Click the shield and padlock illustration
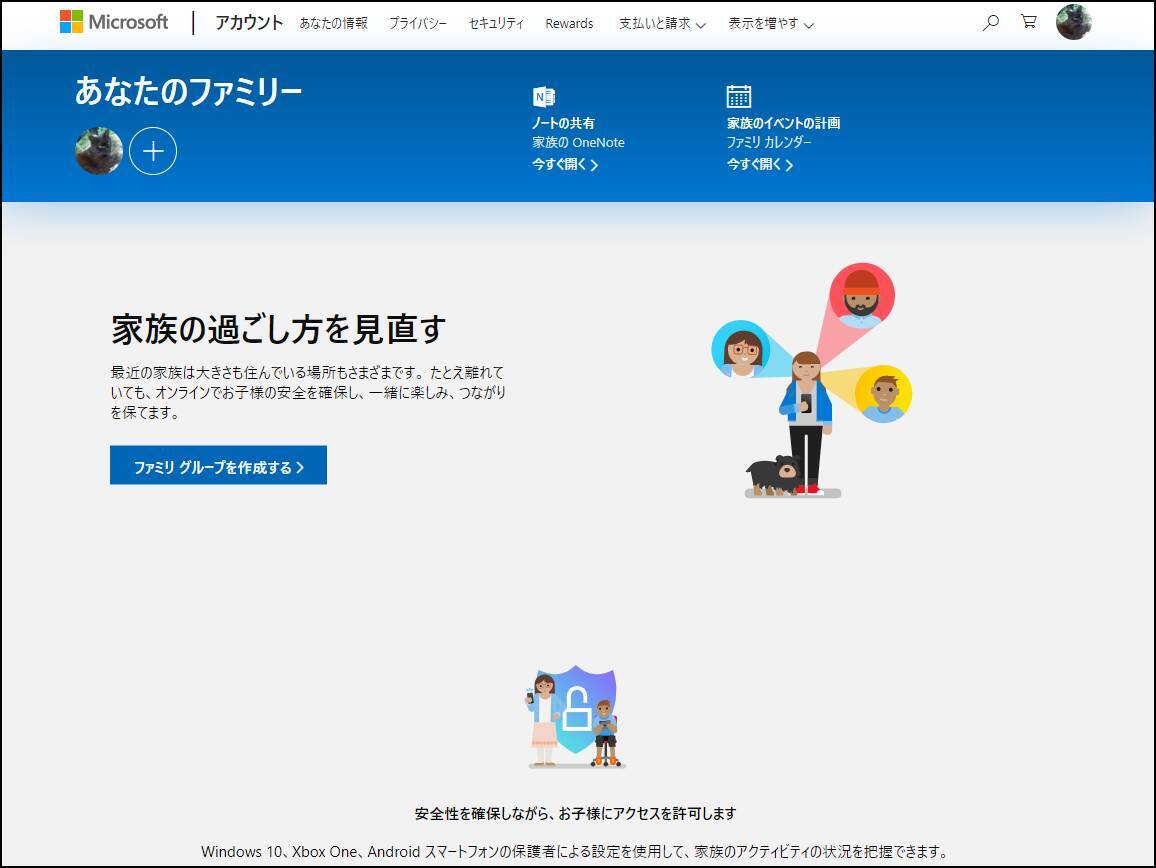 click(x=575, y=715)
